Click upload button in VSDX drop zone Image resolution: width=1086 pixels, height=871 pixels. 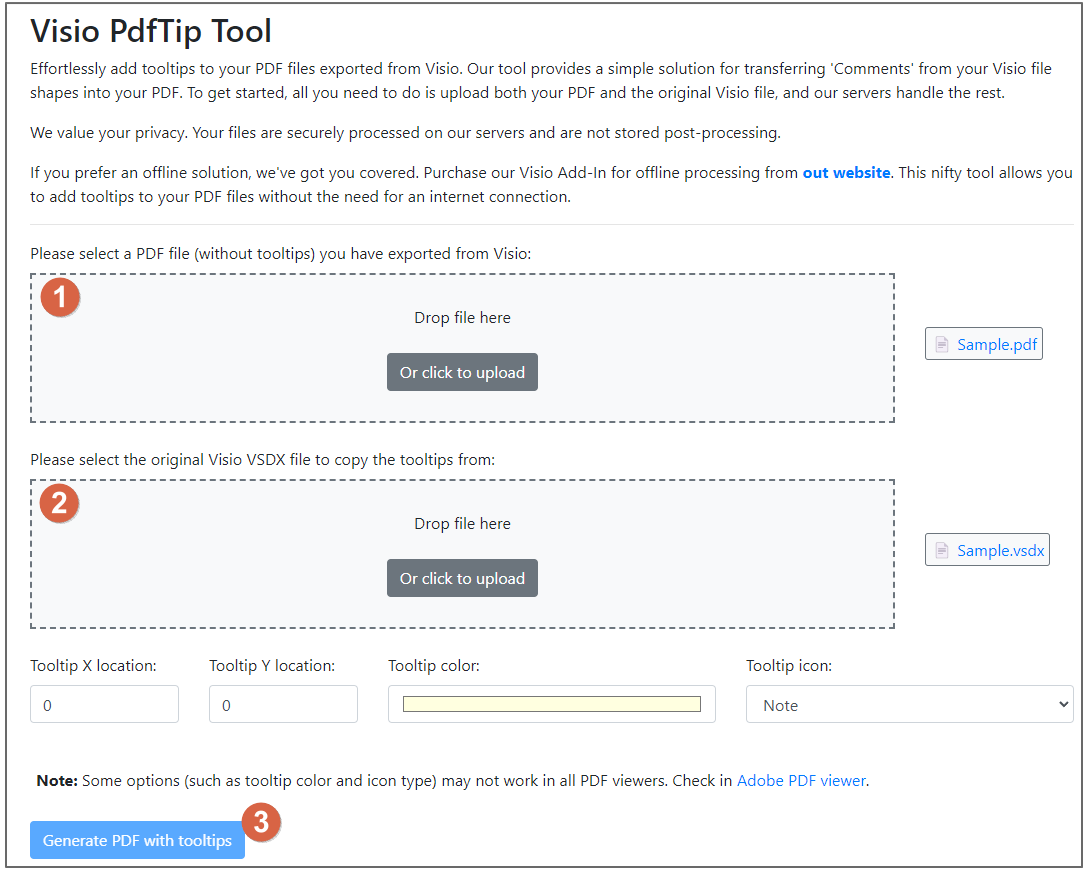(x=462, y=578)
